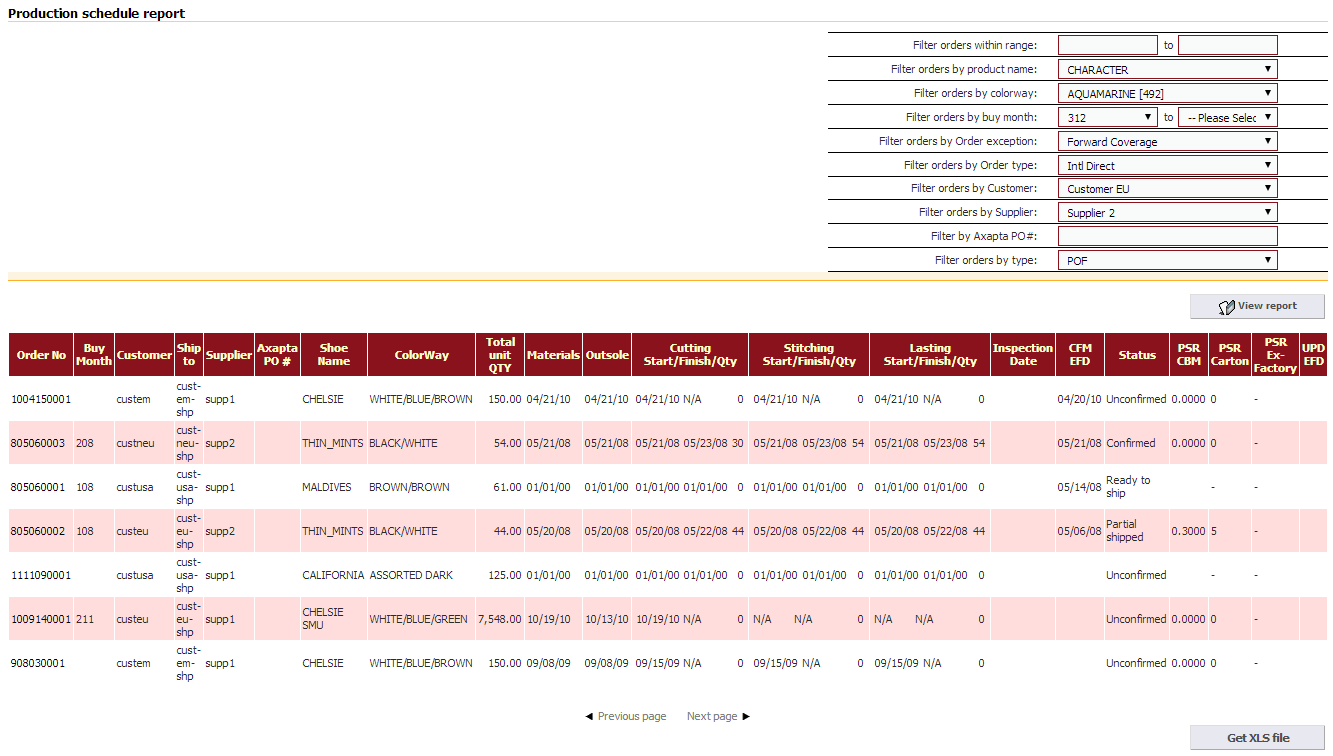The width and height of the screenshot is (1333, 756).
Task: Focus the range end input field
Action: (x=1228, y=45)
